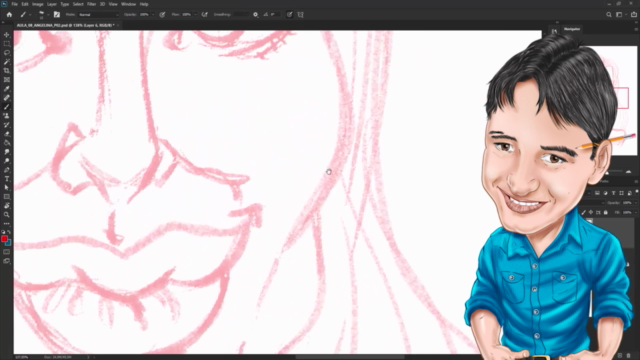The width and height of the screenshot is (640, 360).
Task: Select the Eraser tool
Action: pos(7,133)
